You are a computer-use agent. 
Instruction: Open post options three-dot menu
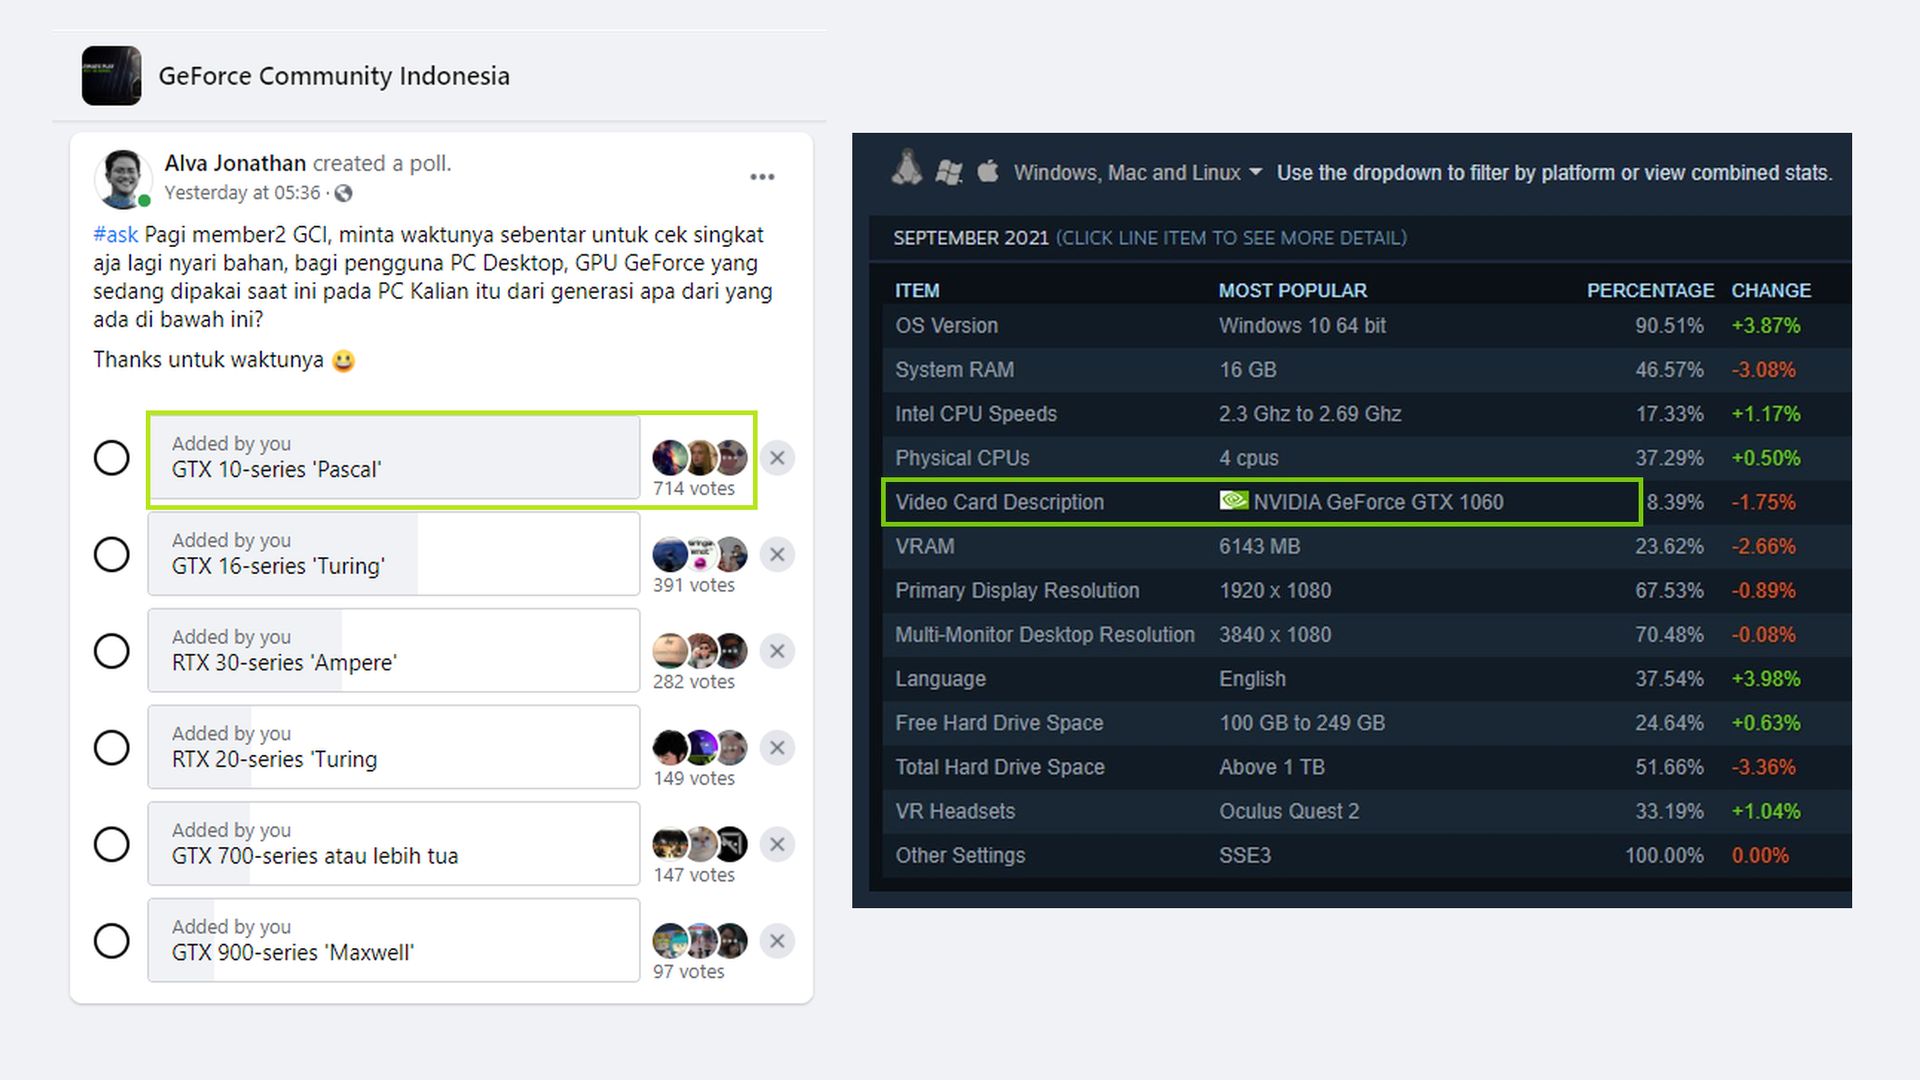(762, 177)
